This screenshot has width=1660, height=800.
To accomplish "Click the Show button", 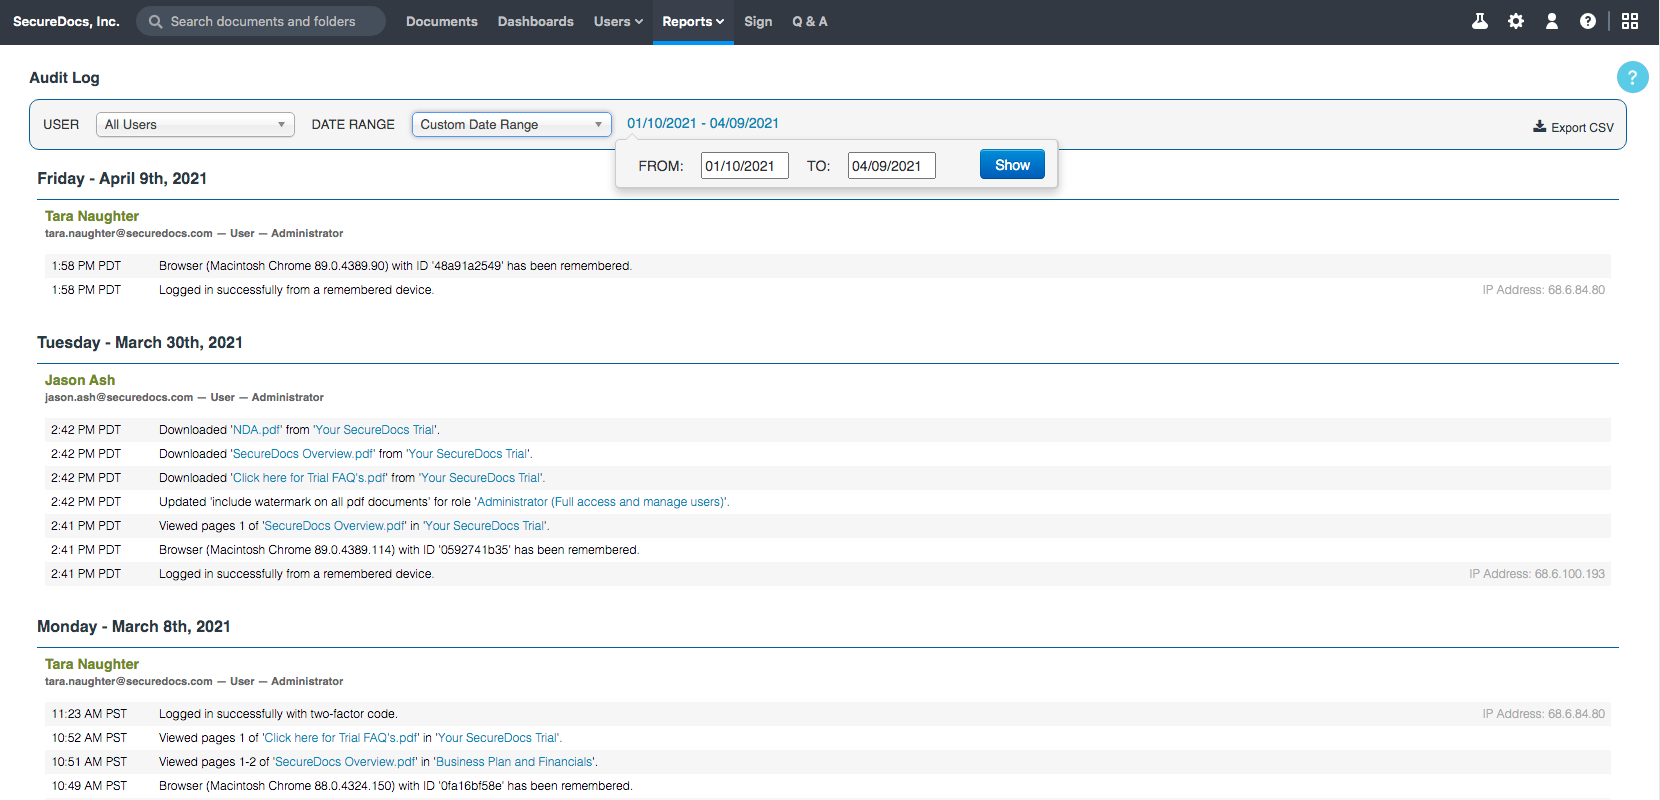I will (x=1012, y=165).
